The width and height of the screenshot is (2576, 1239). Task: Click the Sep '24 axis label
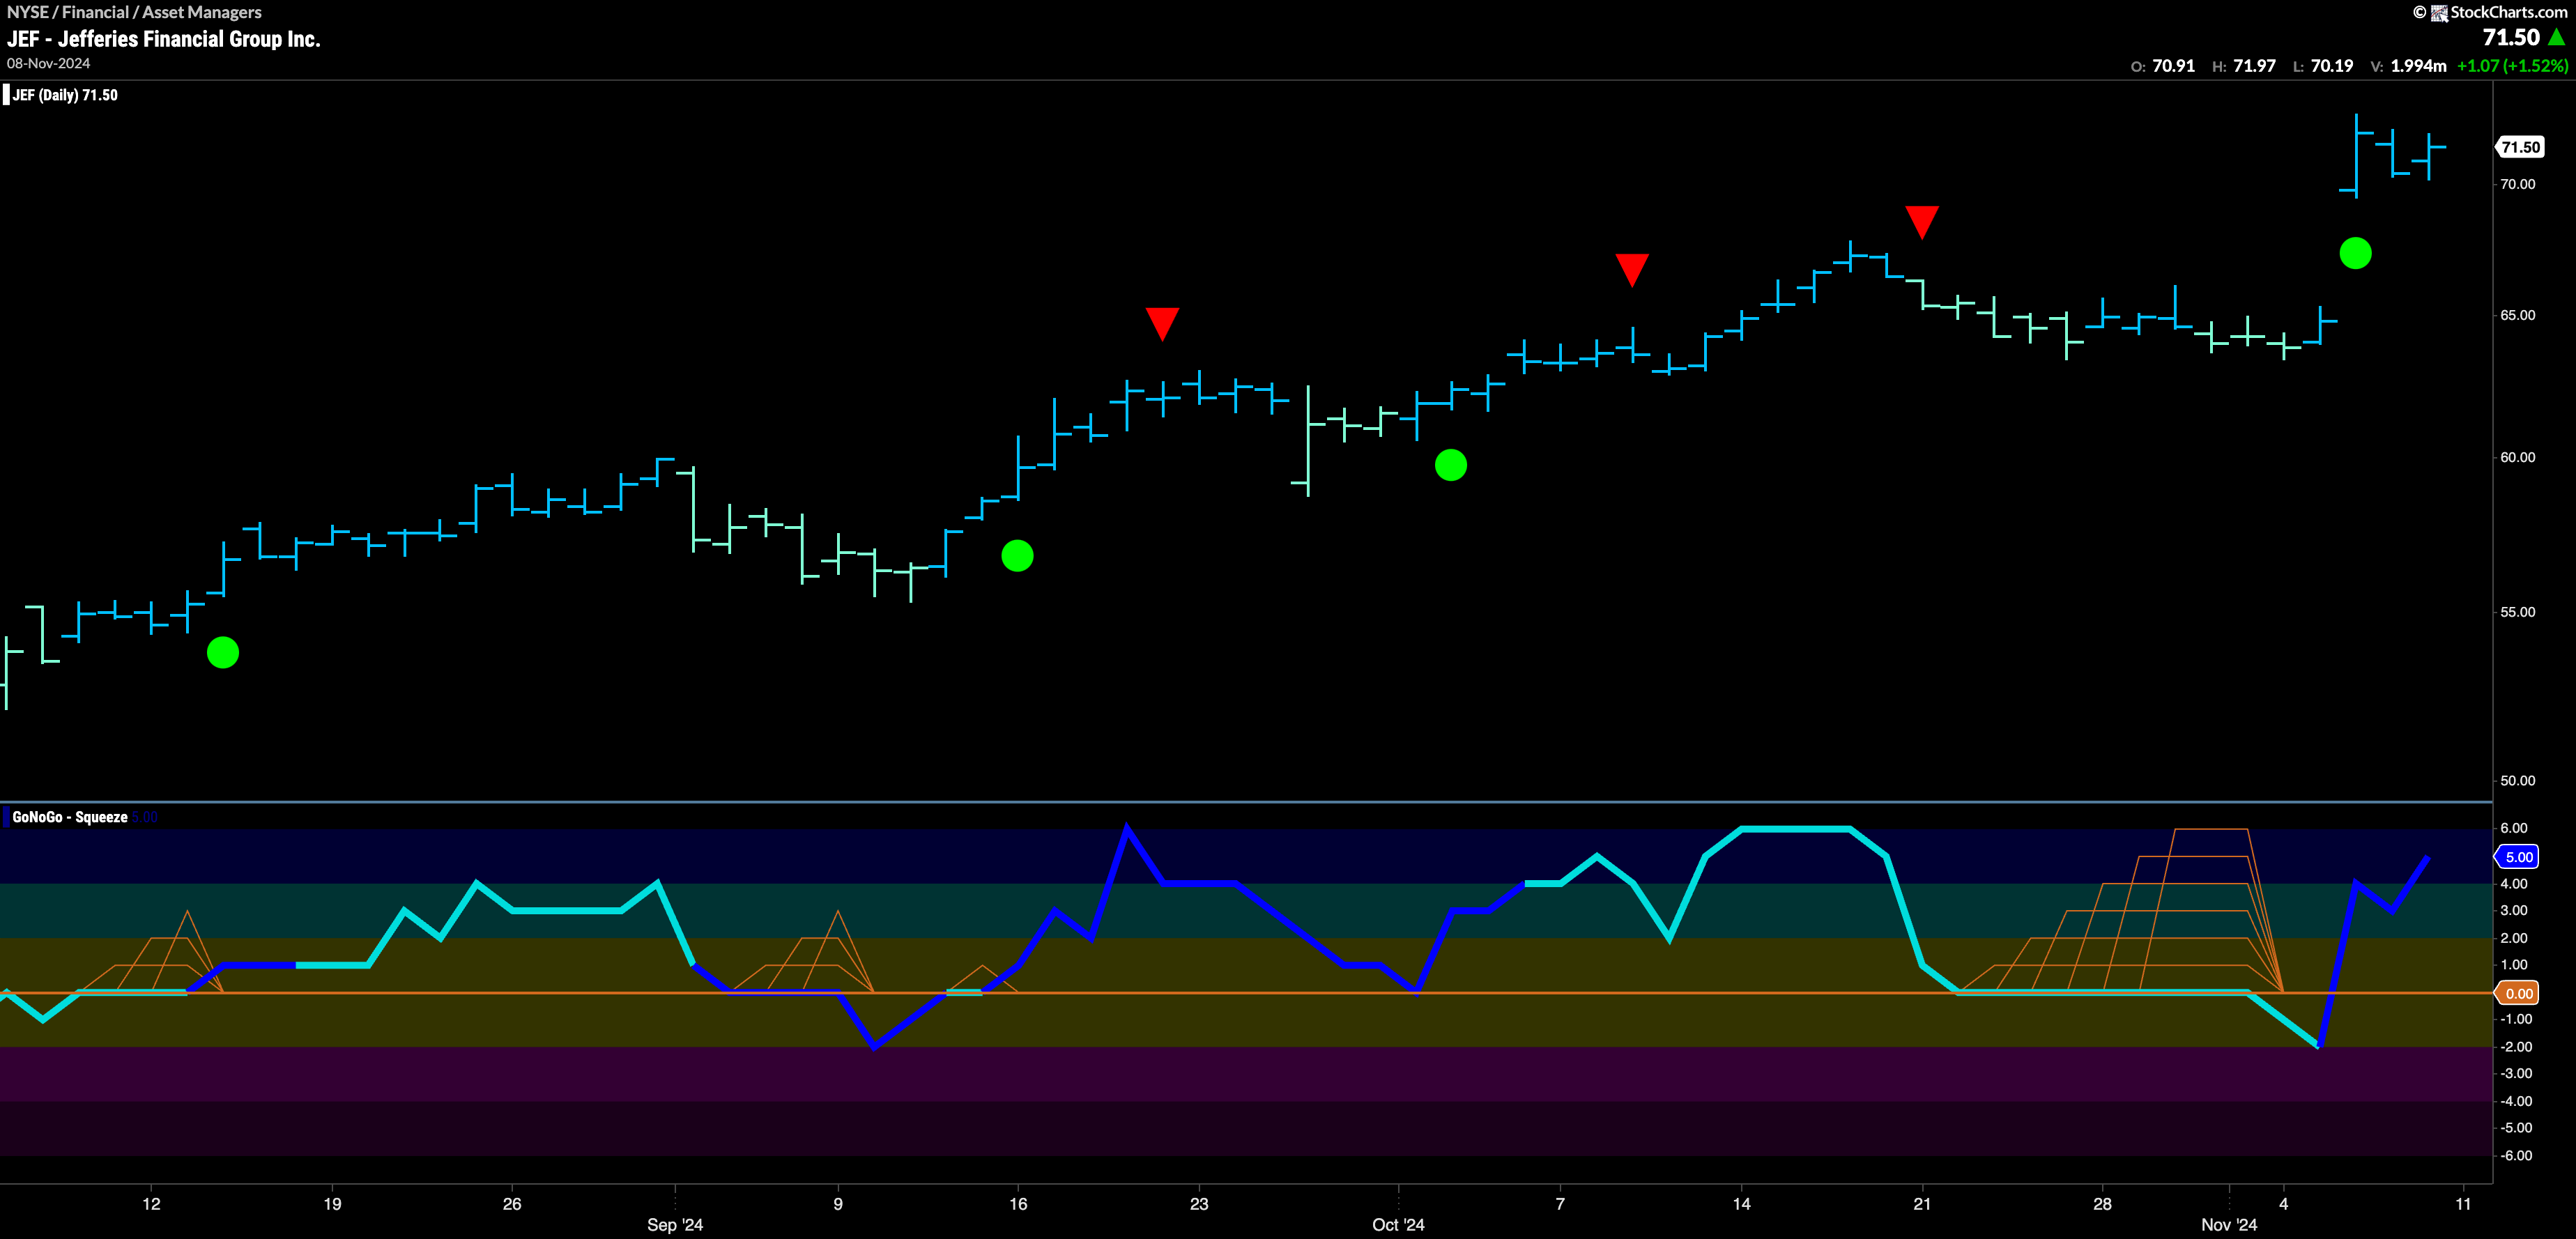[675, 1225]
